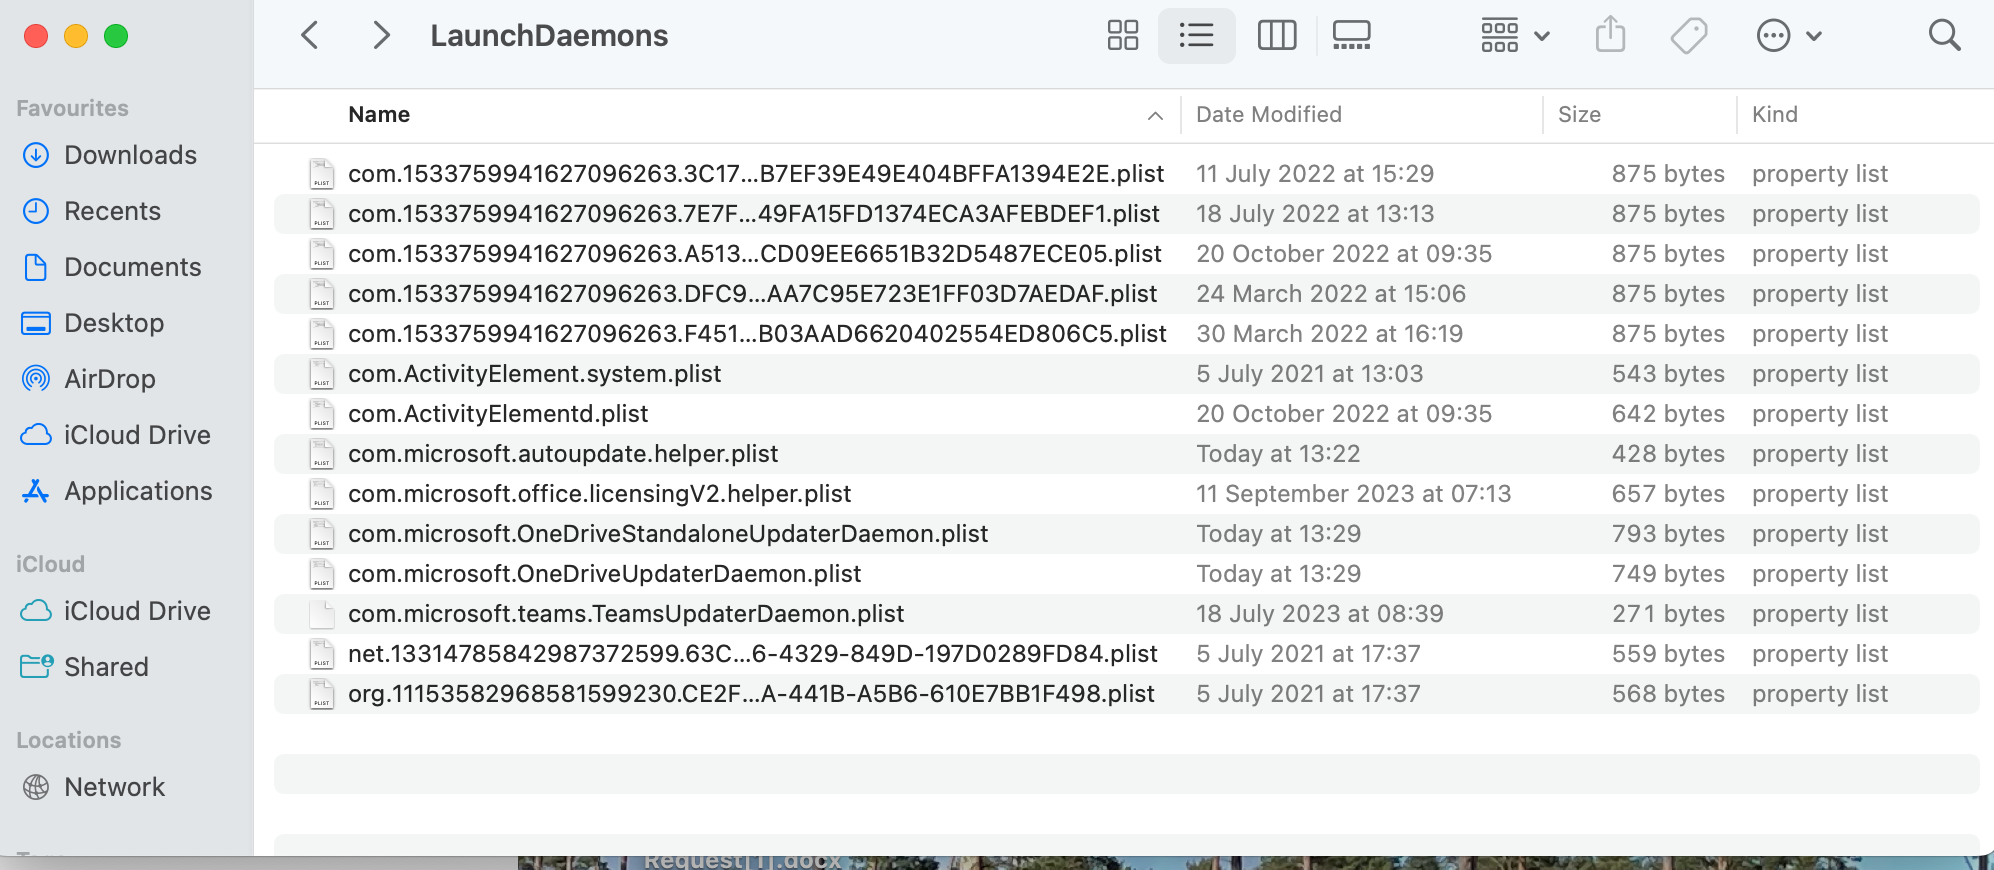Open Applications from the Favourites sidebar

click(138, 491)
